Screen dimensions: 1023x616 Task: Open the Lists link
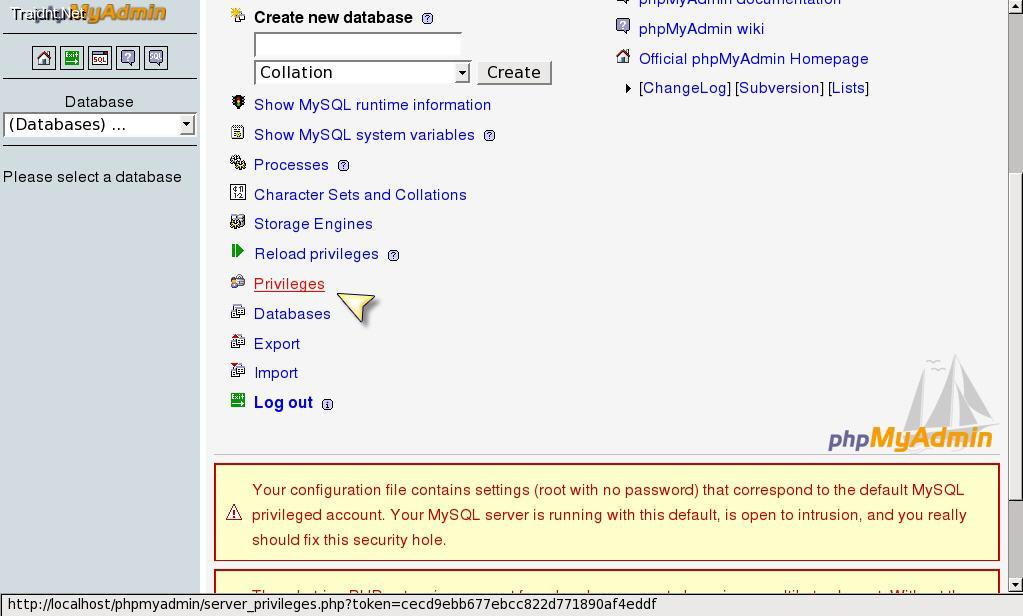pyautogui.click(x=848, y=88)
